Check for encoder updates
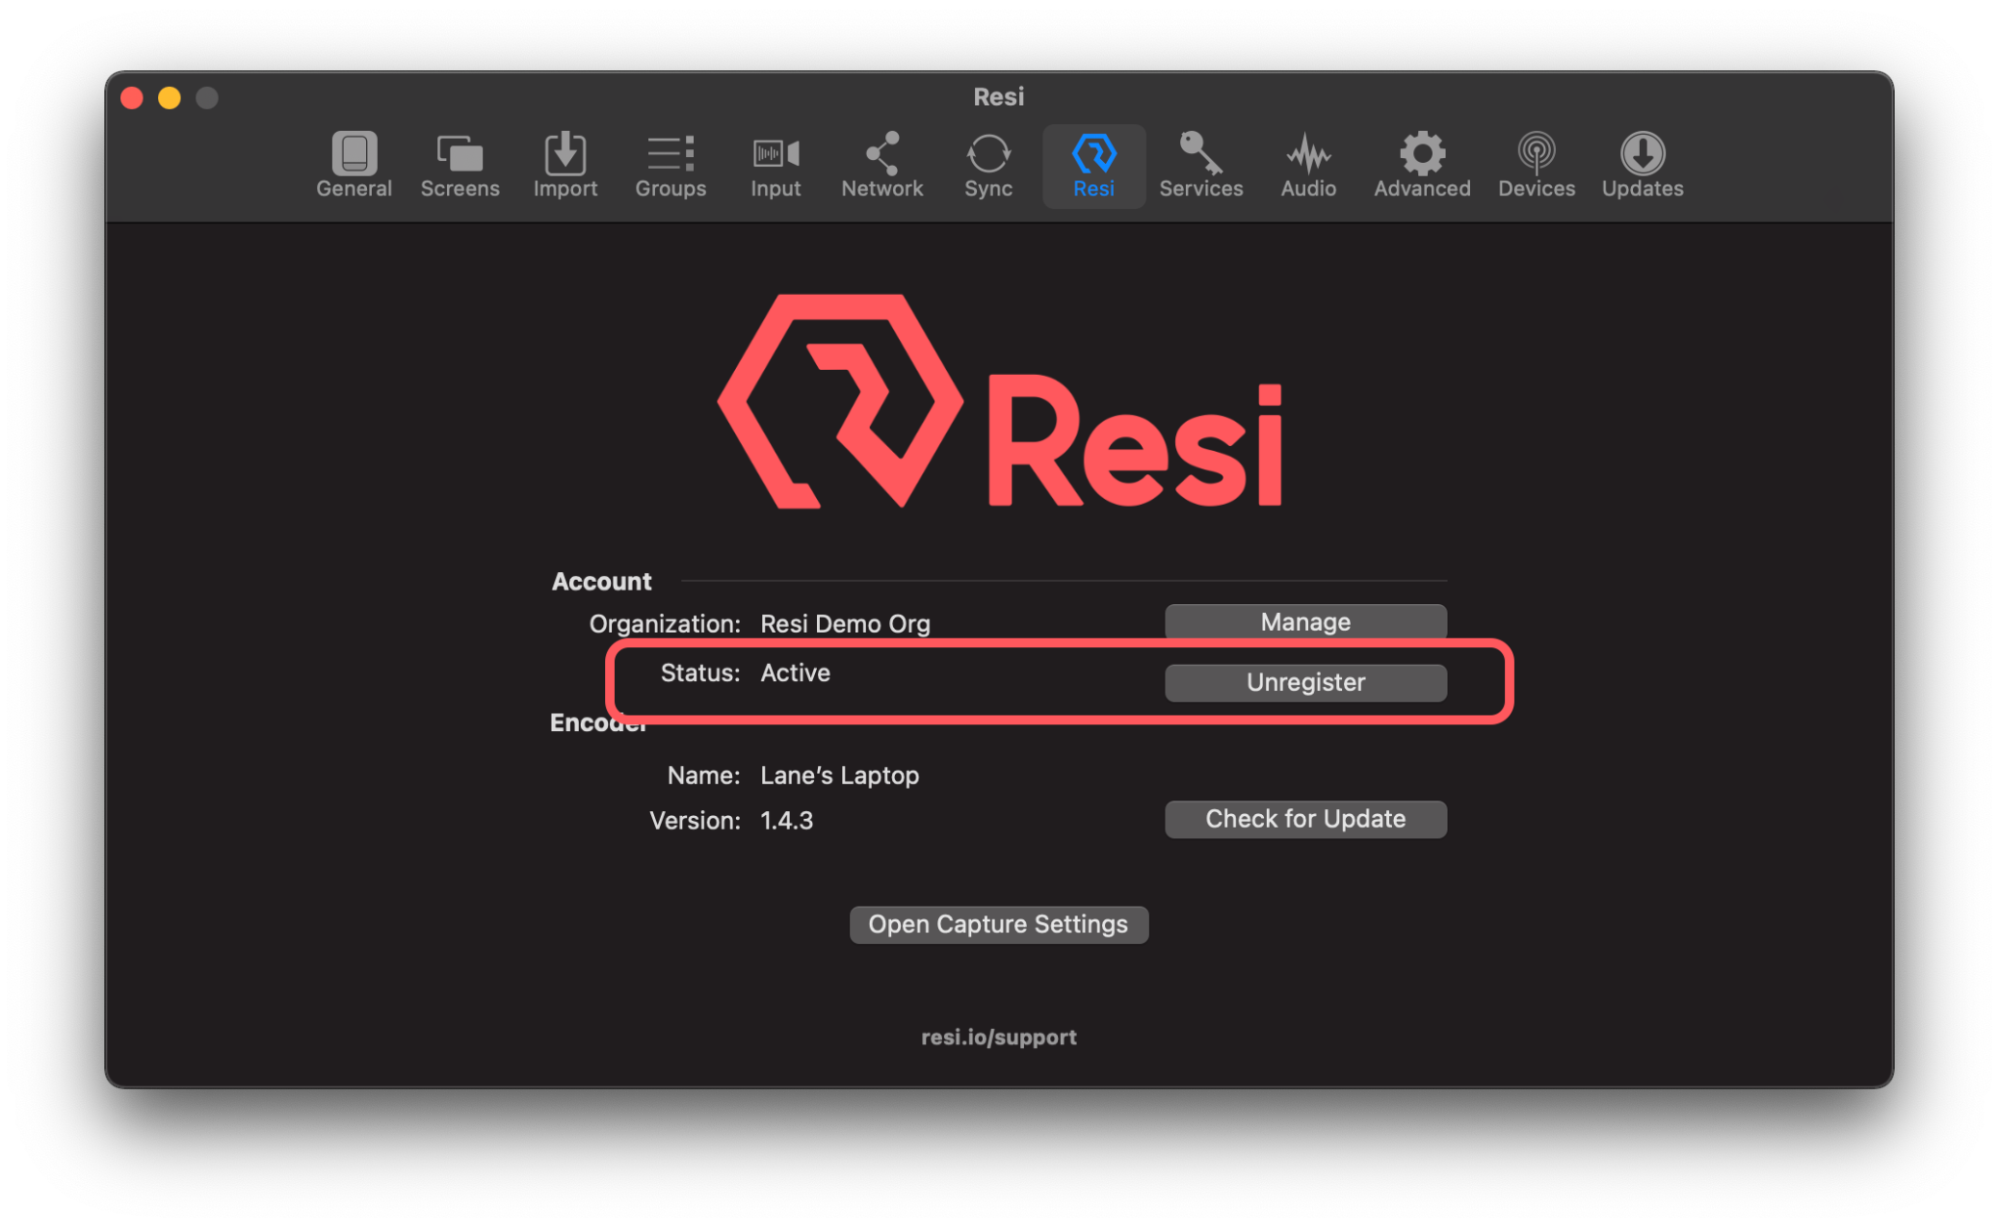Screen dimensions: 1999x1227 (x=1304, y=818)
